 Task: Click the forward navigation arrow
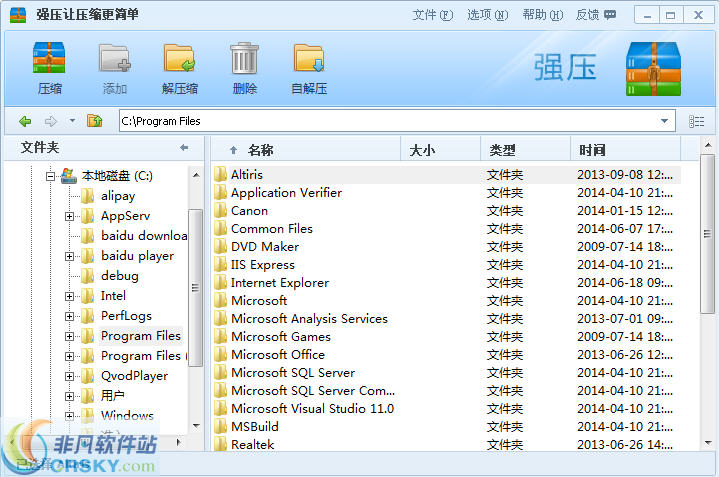(x=50, y=122)
